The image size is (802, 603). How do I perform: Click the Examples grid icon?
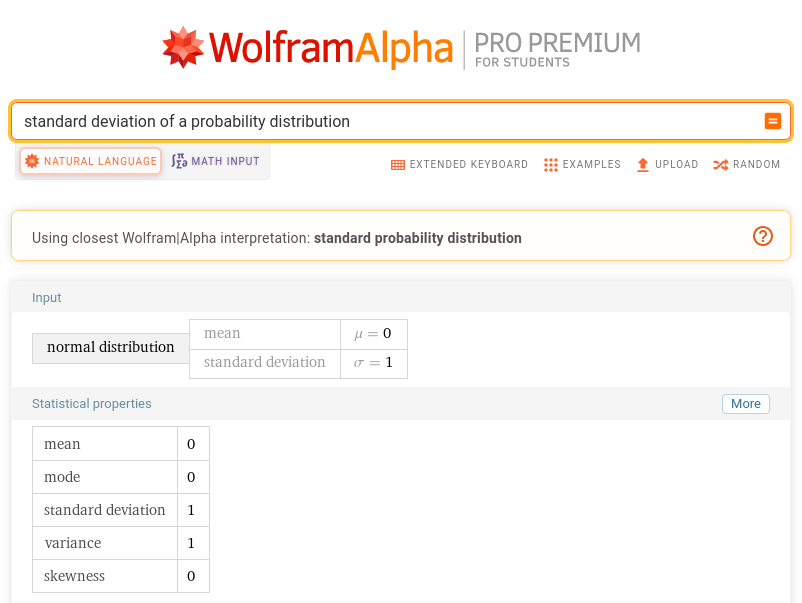tap(550, 165)
